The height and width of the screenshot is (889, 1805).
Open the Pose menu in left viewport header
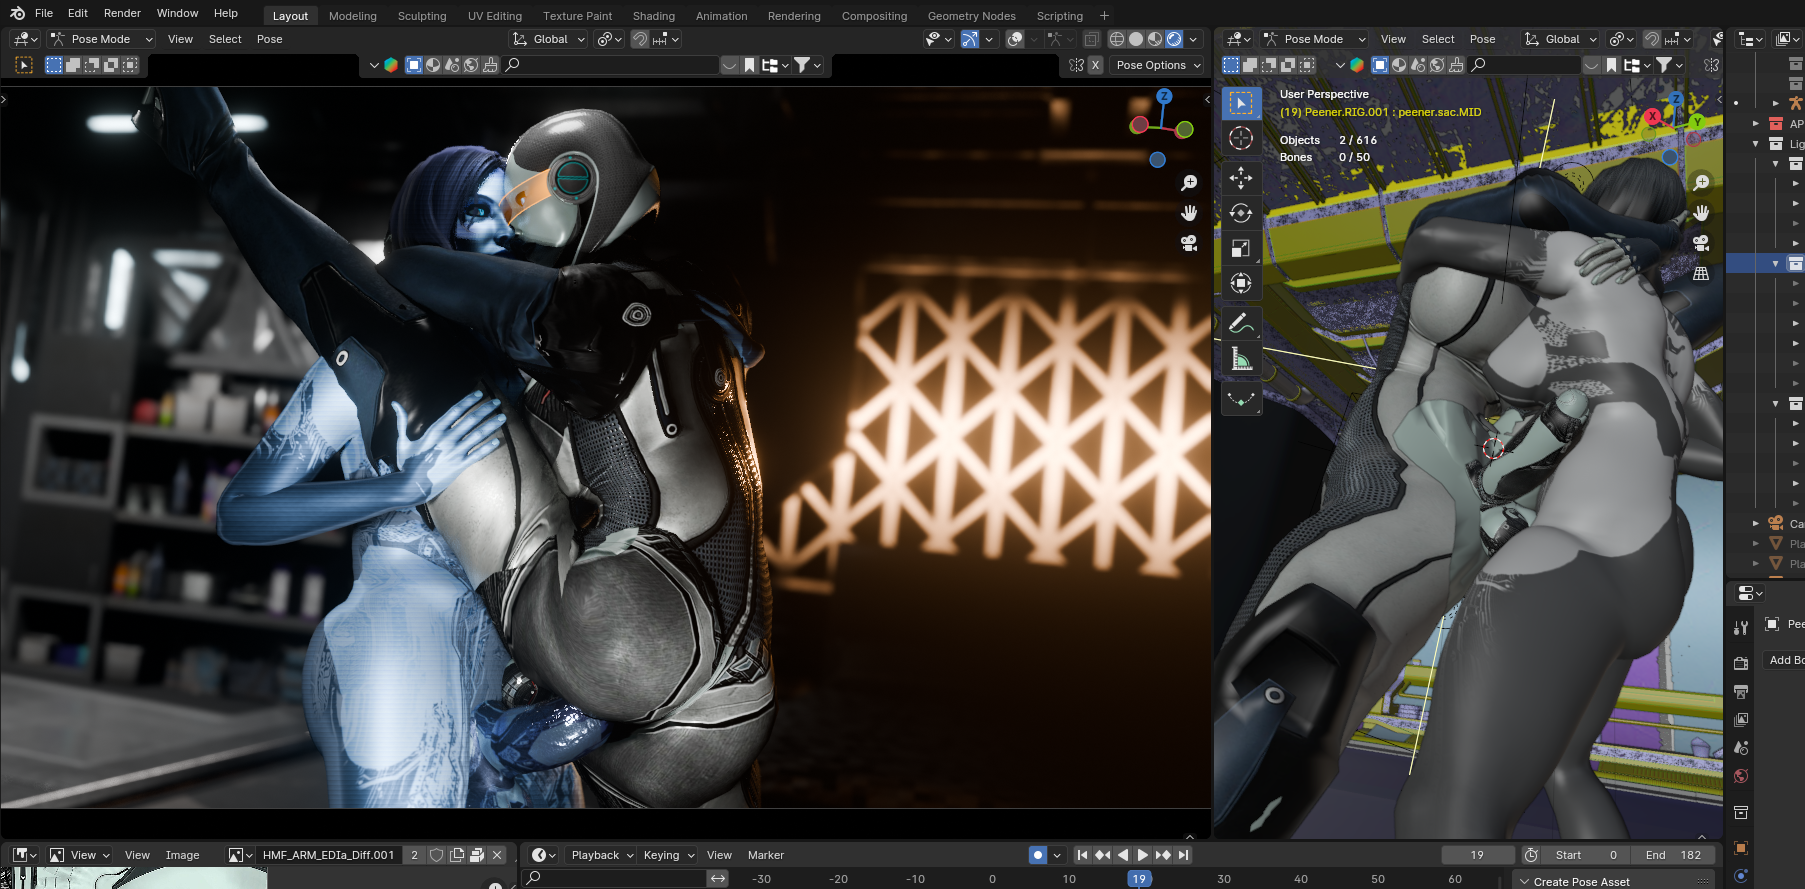point(270,39)
